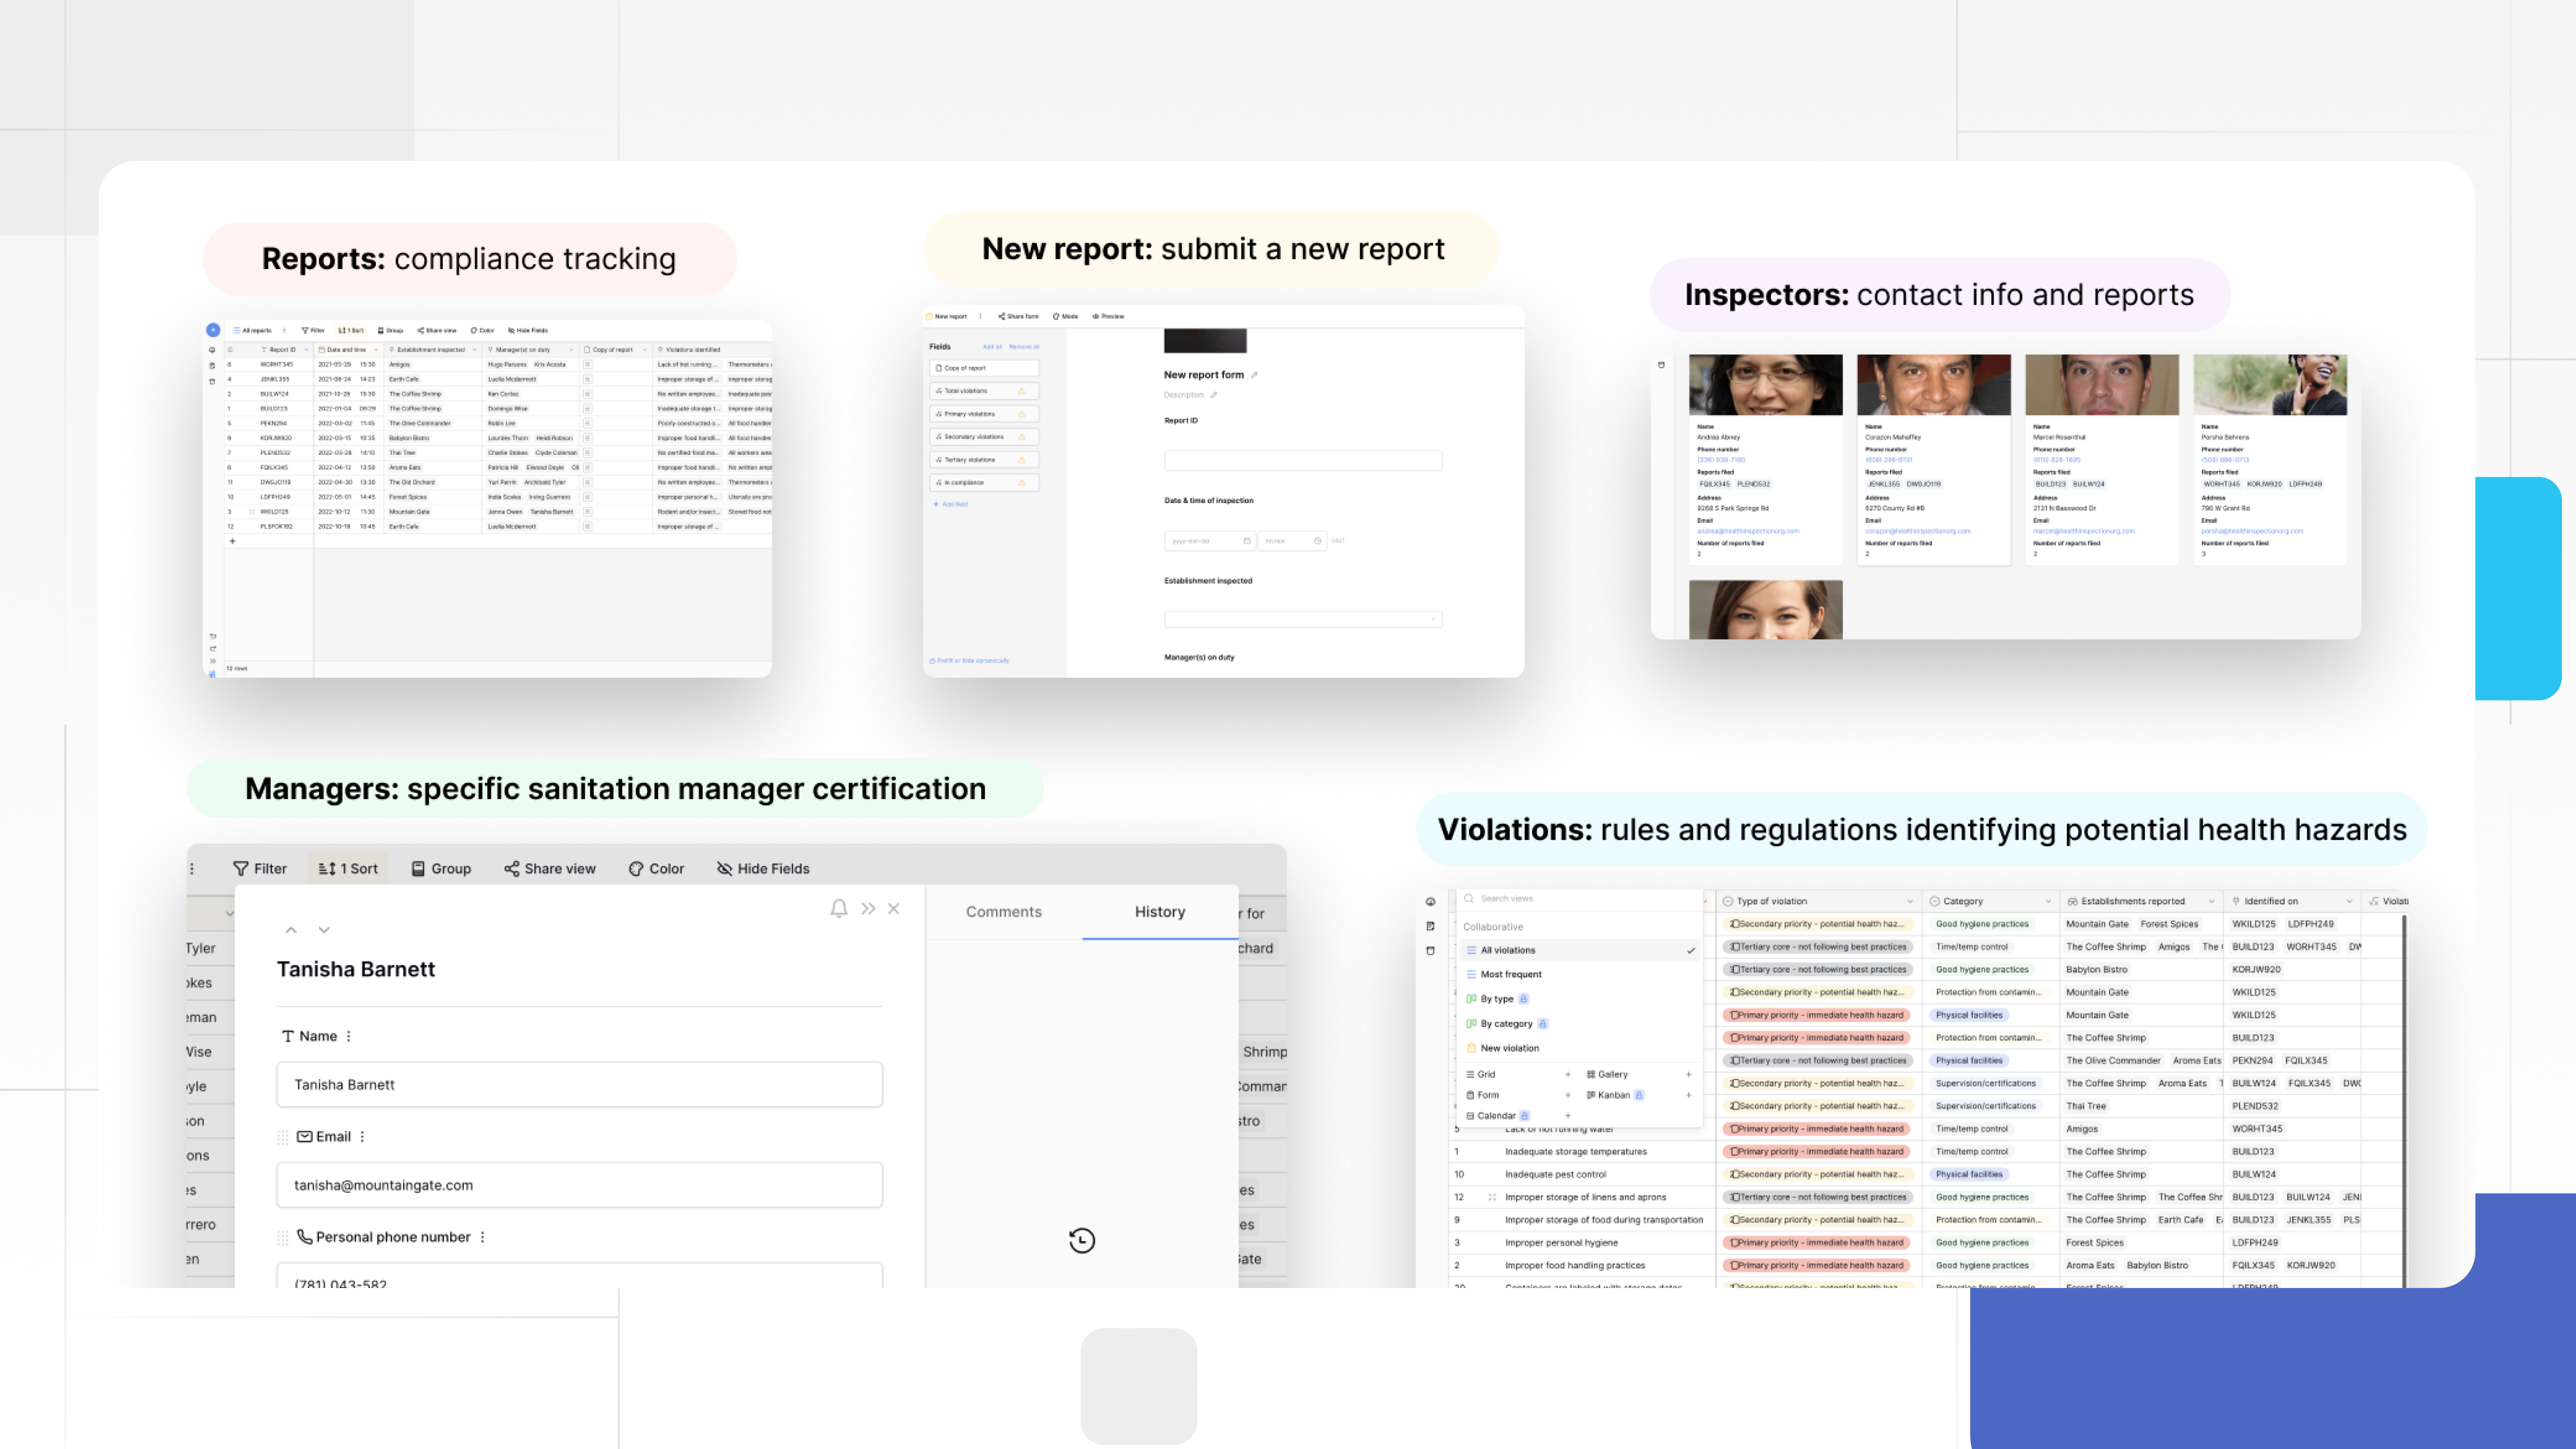The image size is (2576, 1449).
Task: Click the drag handle beside Email field
Action: tap(283, 1137)
